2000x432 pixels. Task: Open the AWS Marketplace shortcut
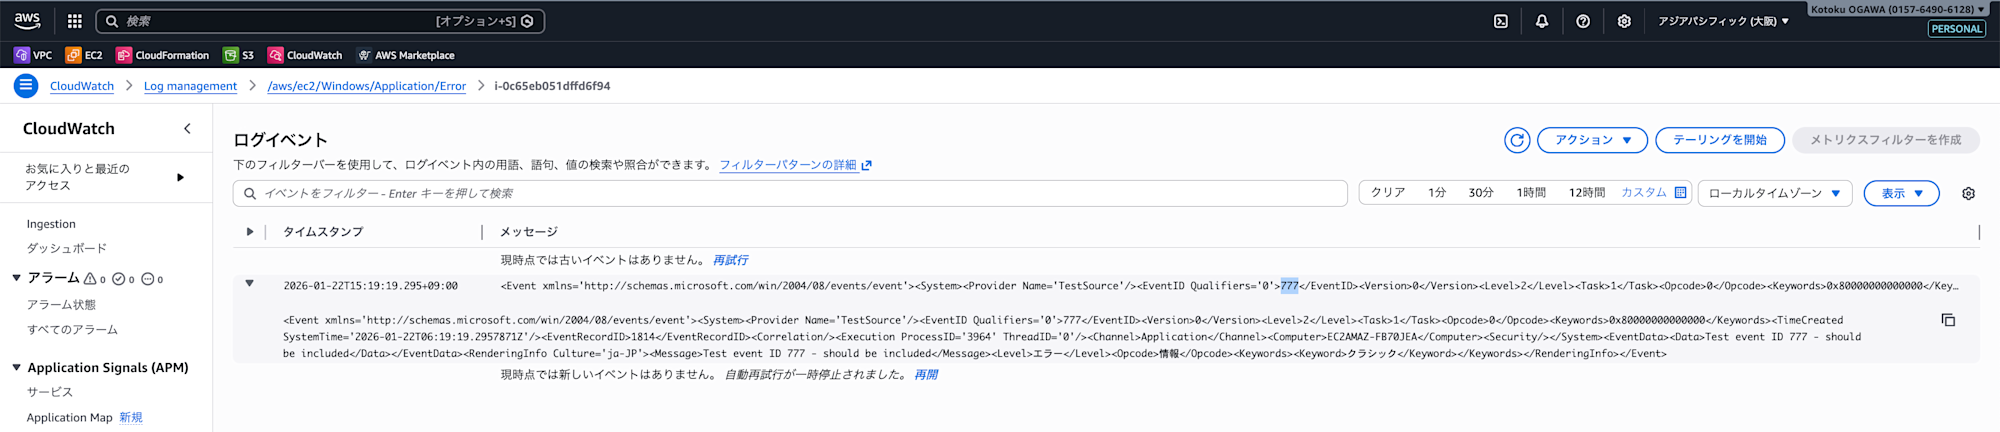point(406,55)
